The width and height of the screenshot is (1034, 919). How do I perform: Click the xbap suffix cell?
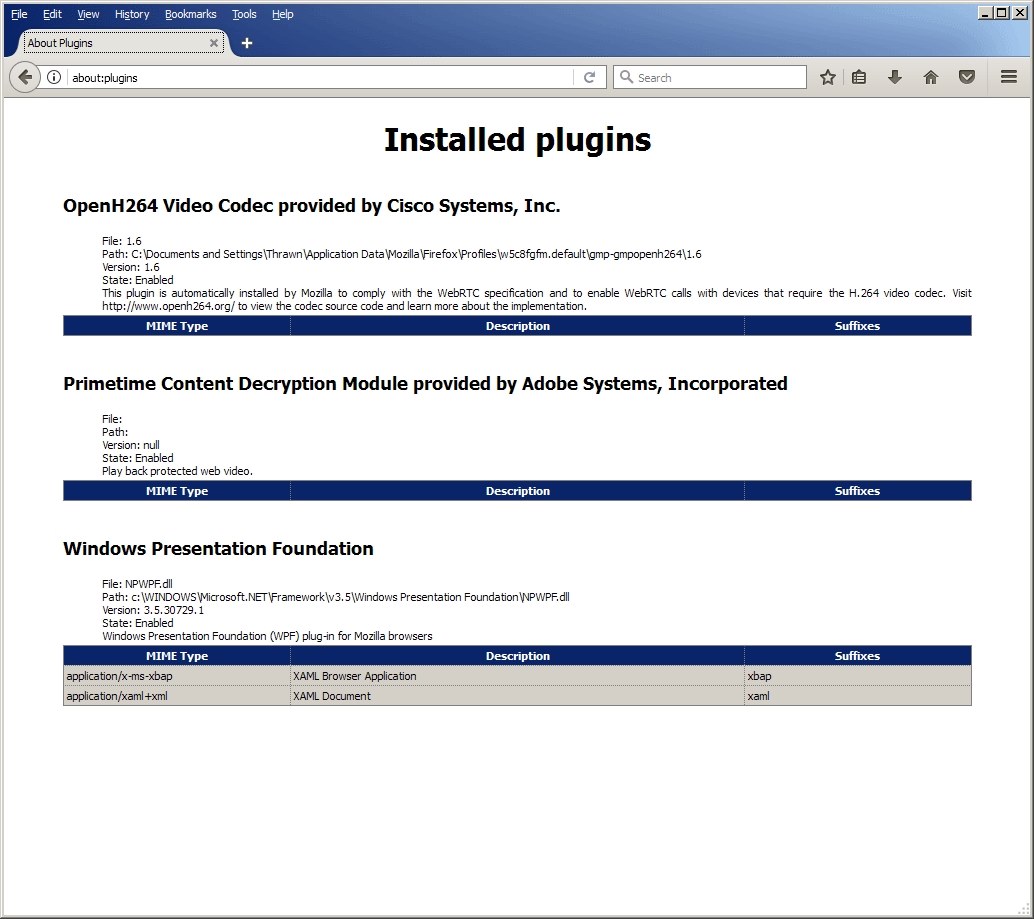[x=858, y=676]
